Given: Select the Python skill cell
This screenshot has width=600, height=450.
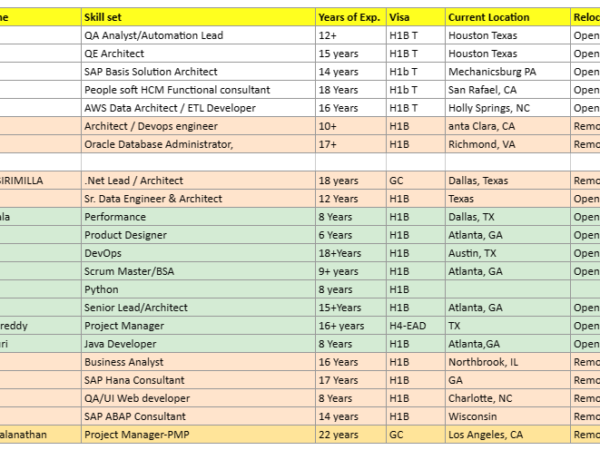Looking at the screenshot, I should (x=102, y=289).
